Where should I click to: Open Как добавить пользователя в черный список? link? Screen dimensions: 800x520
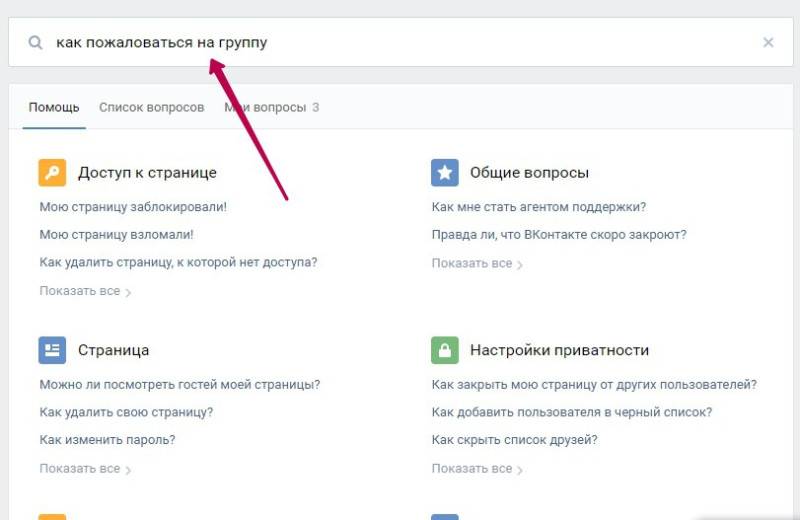click(x=571, y=412)
